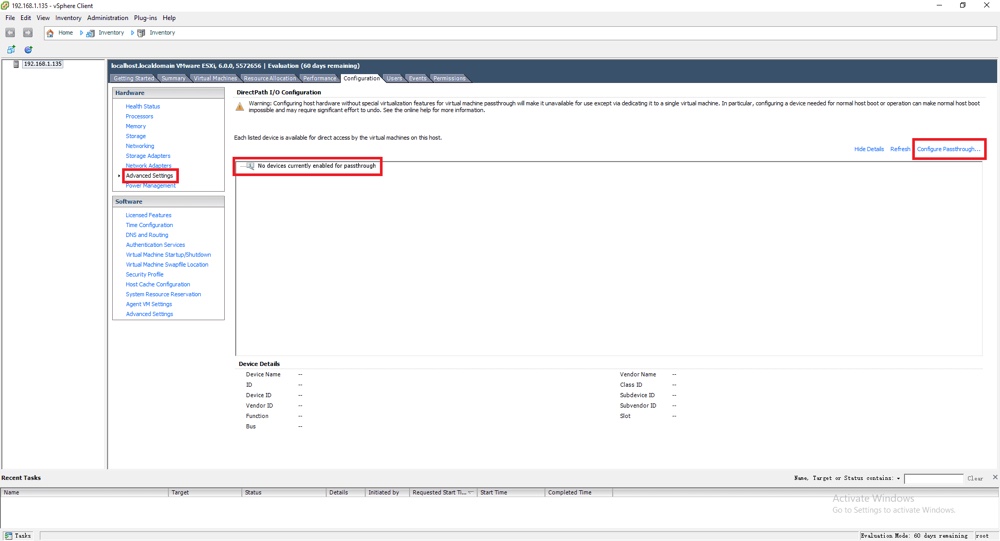
Task: Click the vSphere Client title bar icon
Action: [x=5, y=5]
